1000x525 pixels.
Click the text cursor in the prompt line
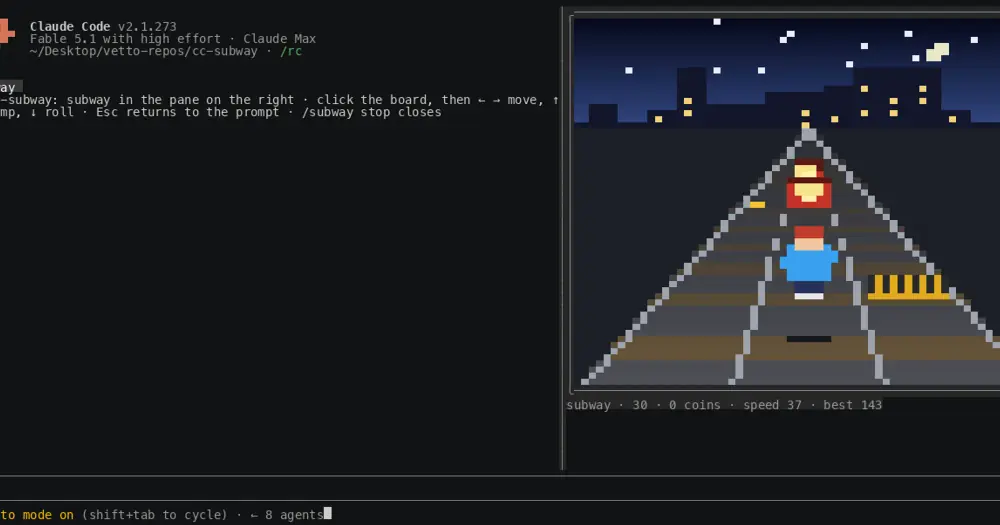click(x=328, y=514)
